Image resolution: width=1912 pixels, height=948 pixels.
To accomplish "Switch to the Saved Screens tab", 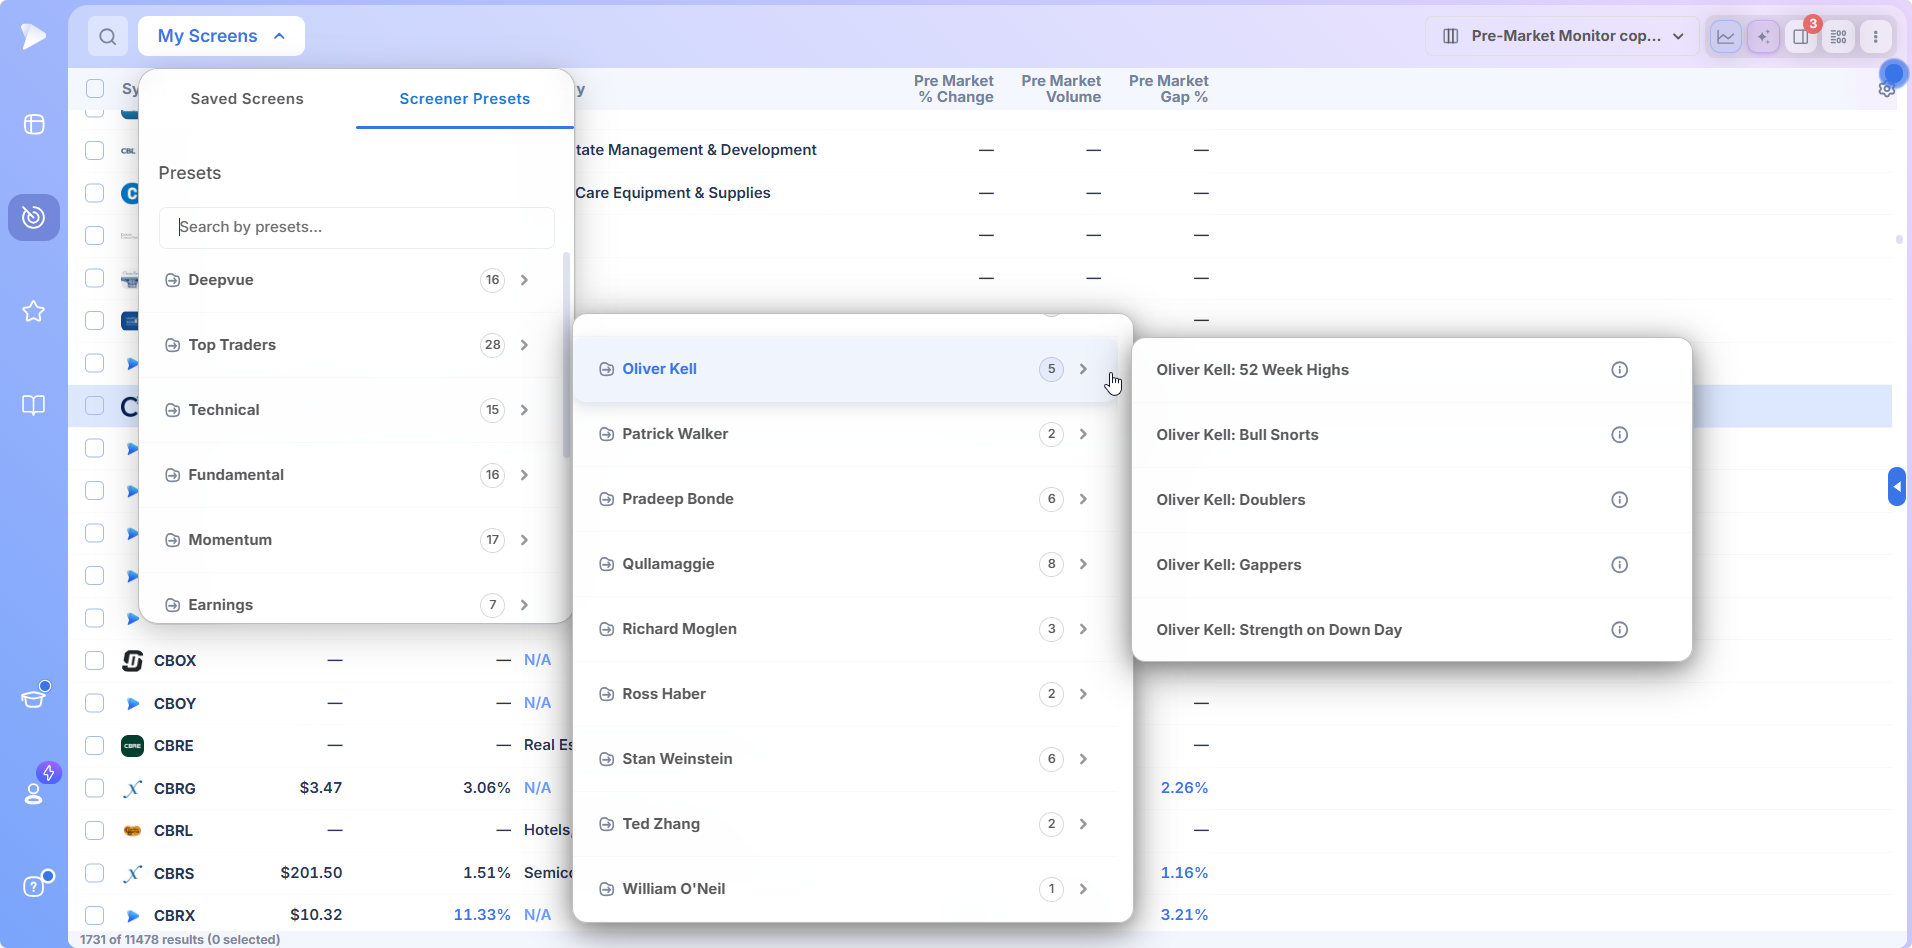I will 247,99.
